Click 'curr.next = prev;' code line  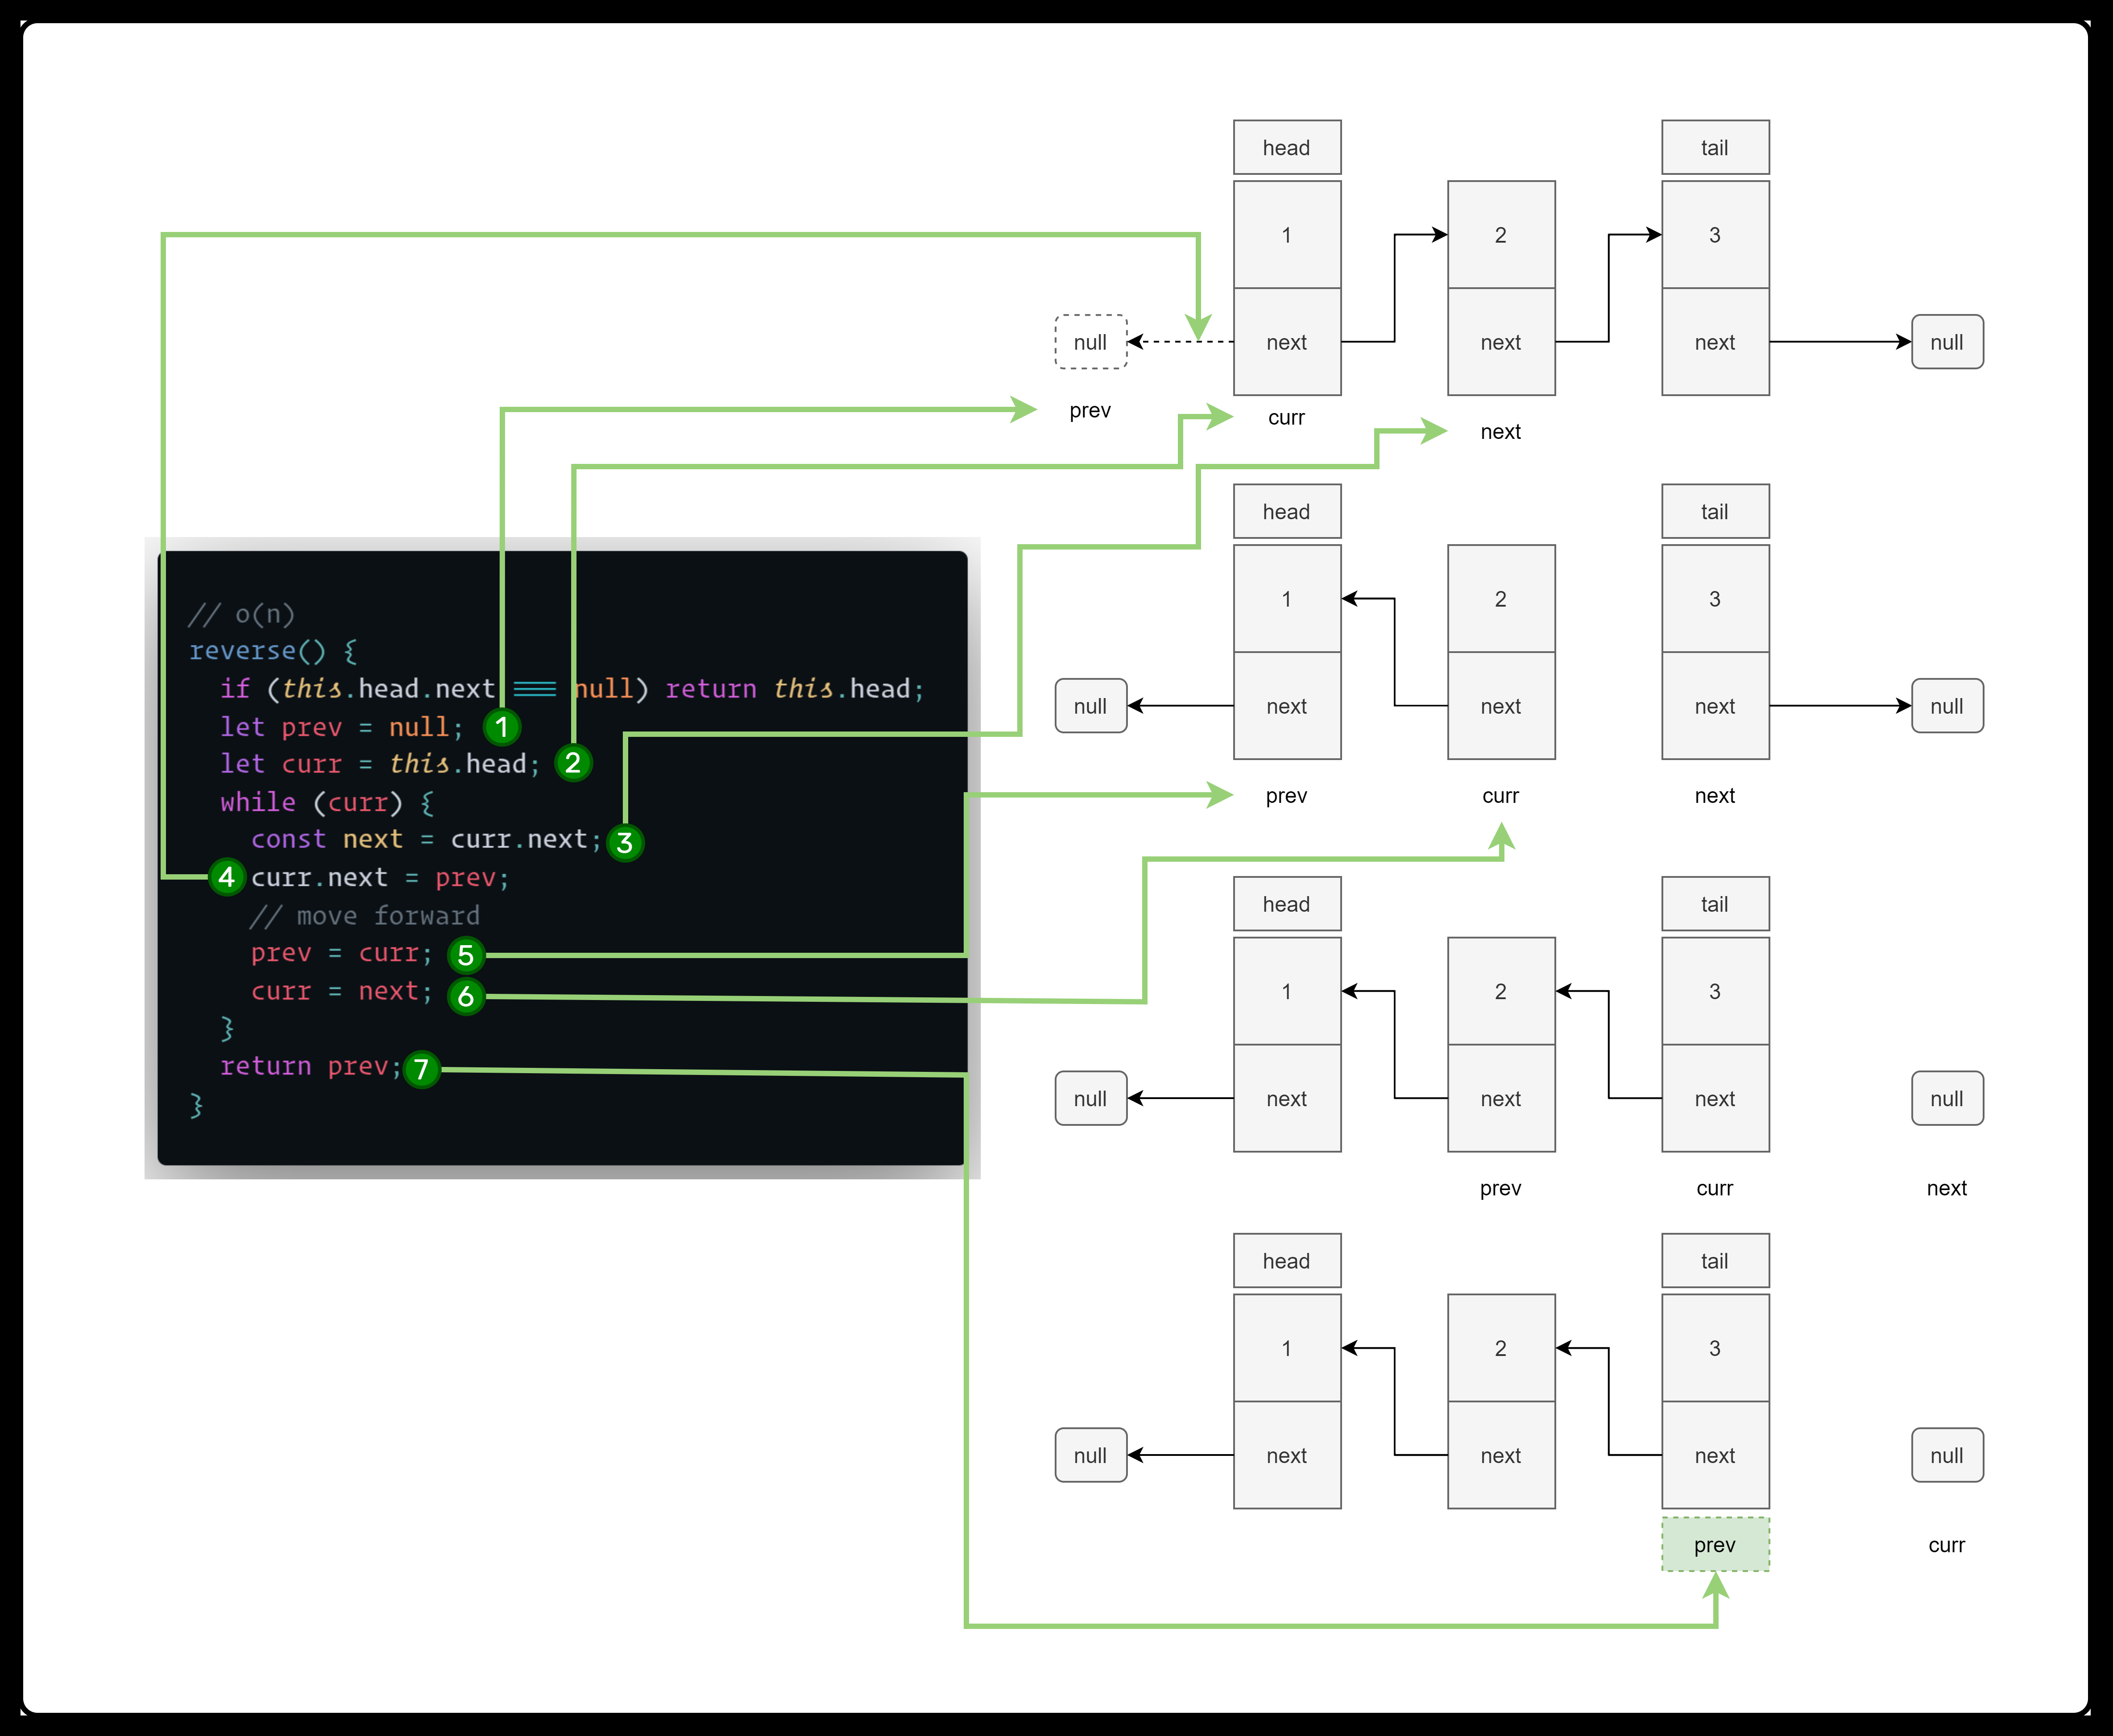(380, 878)
